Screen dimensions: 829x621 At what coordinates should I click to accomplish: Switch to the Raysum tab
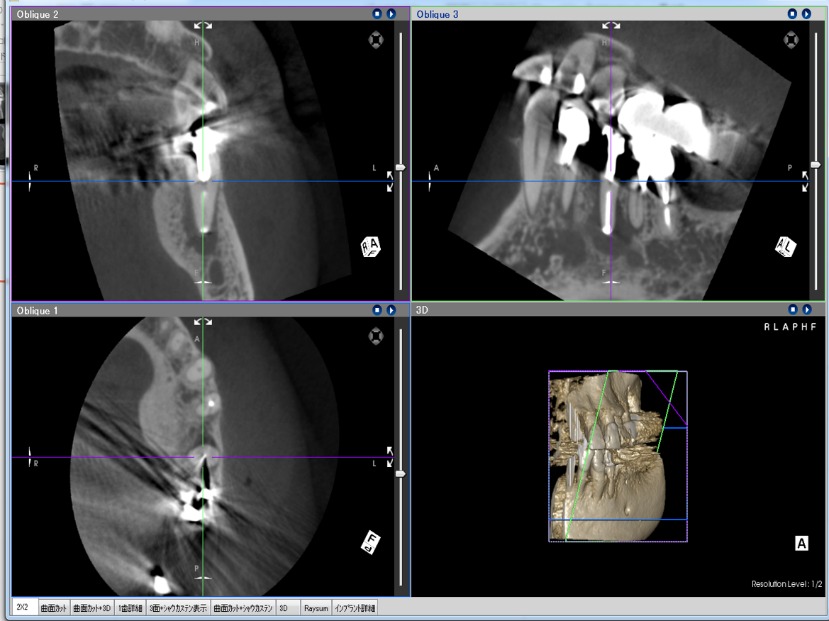click(x=315, y=607)
